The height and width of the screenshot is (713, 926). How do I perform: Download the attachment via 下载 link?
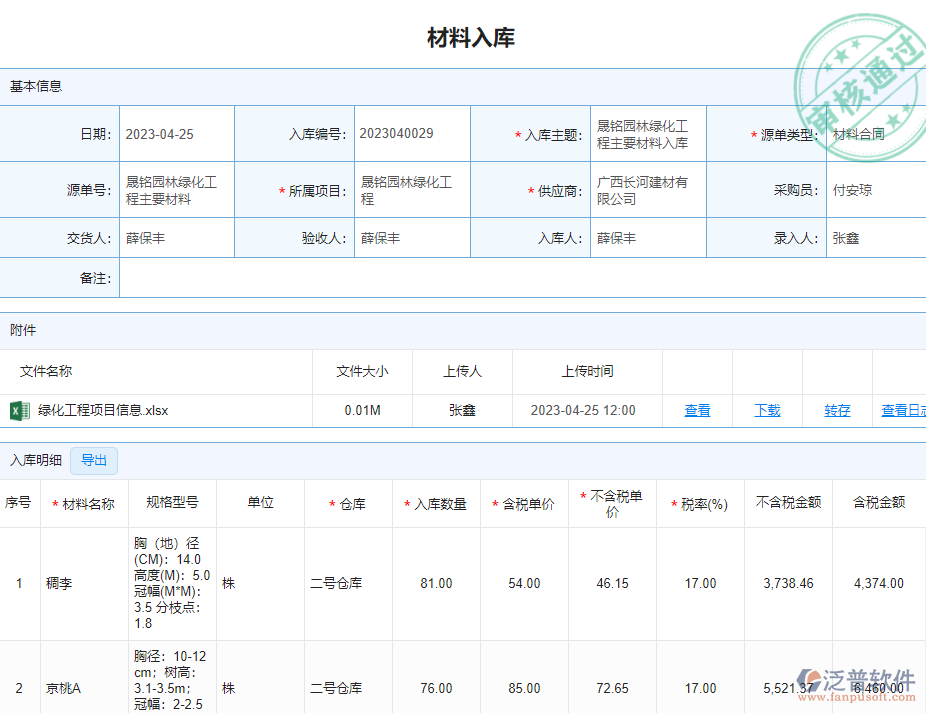tap(767, 410)
